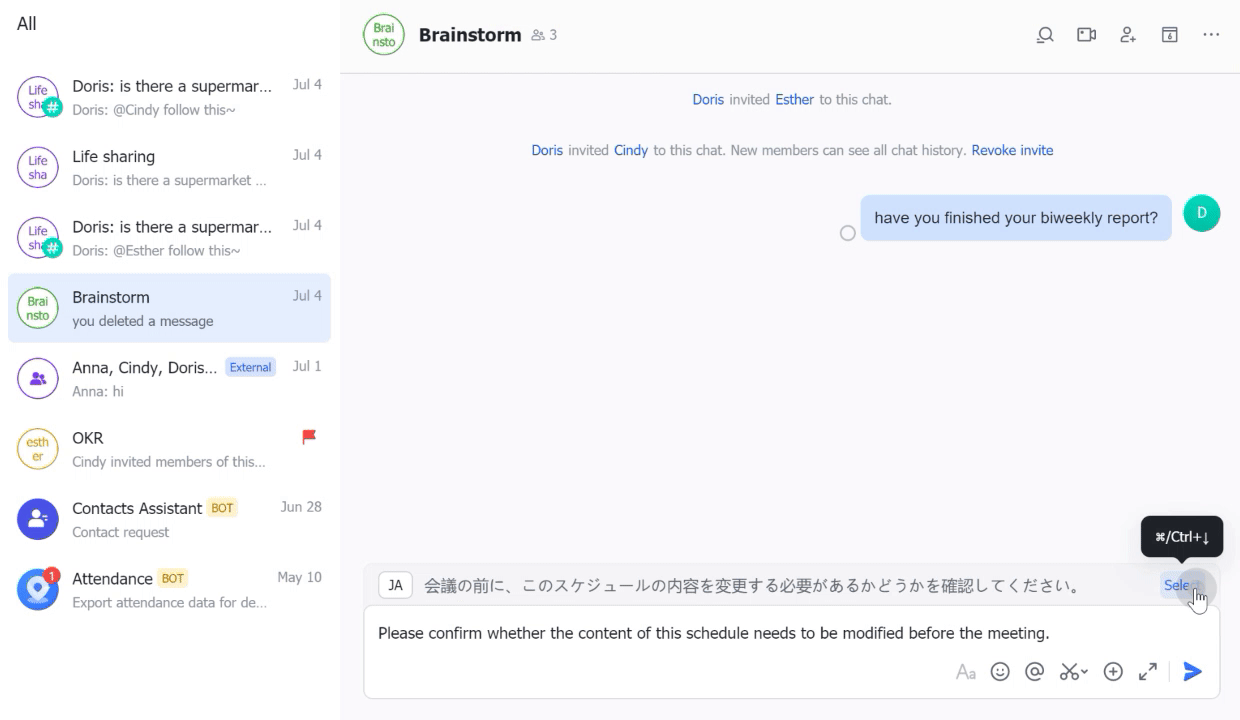Click the JA translation language selector

[x=395, y=586]
